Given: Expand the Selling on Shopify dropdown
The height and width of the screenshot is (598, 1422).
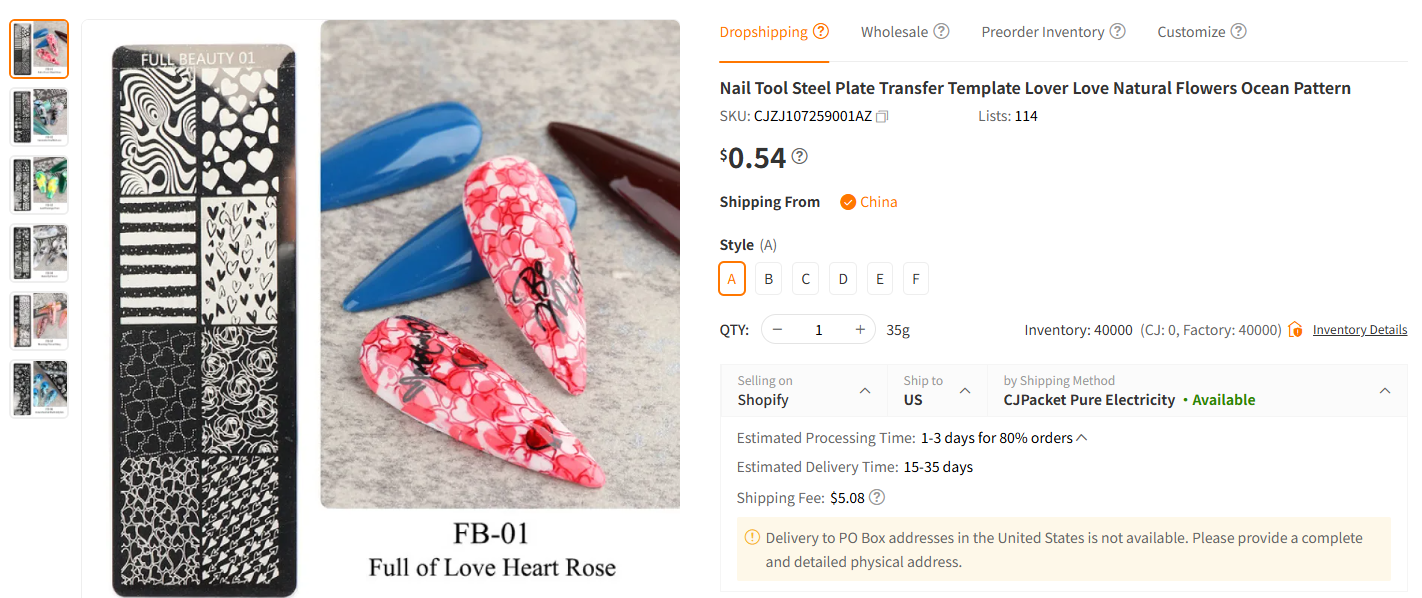Looking at the screenshot, I should (864, 391).
